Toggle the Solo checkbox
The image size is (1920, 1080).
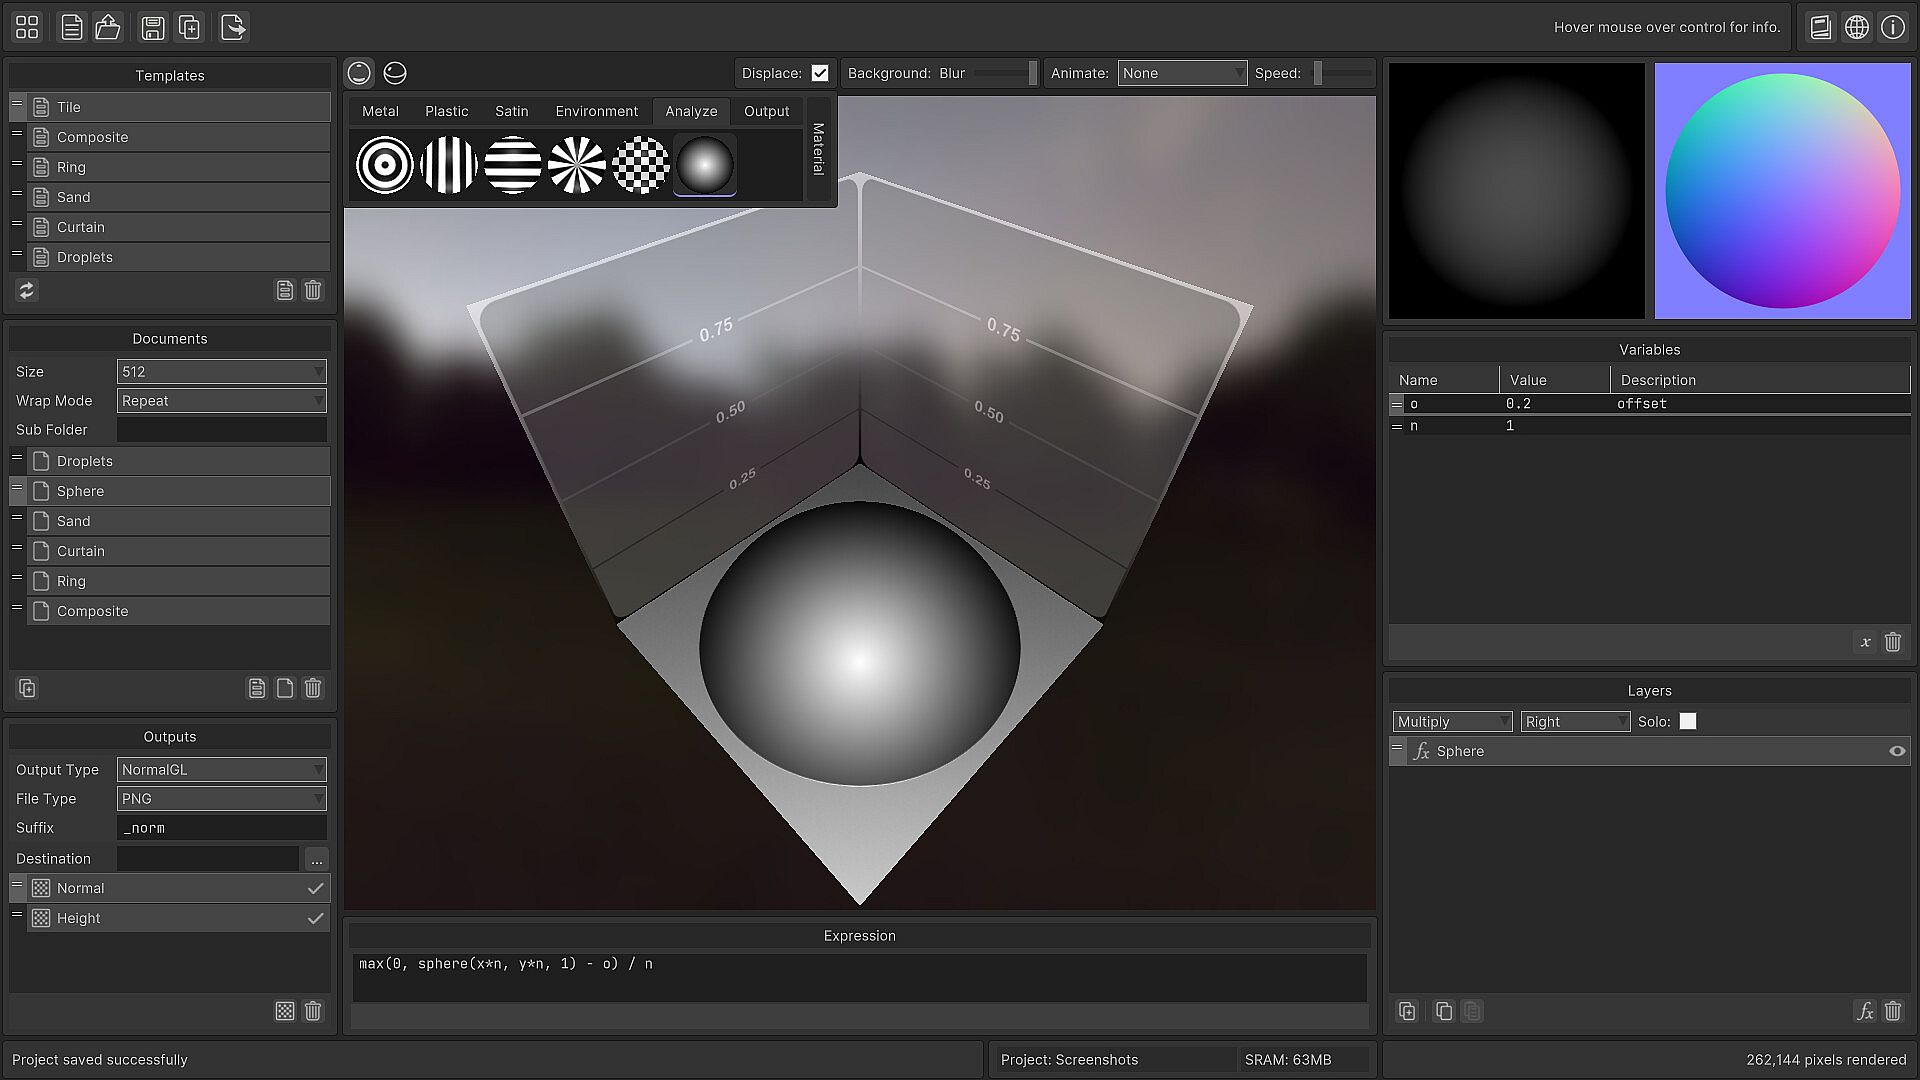[x=1688, y=721]
